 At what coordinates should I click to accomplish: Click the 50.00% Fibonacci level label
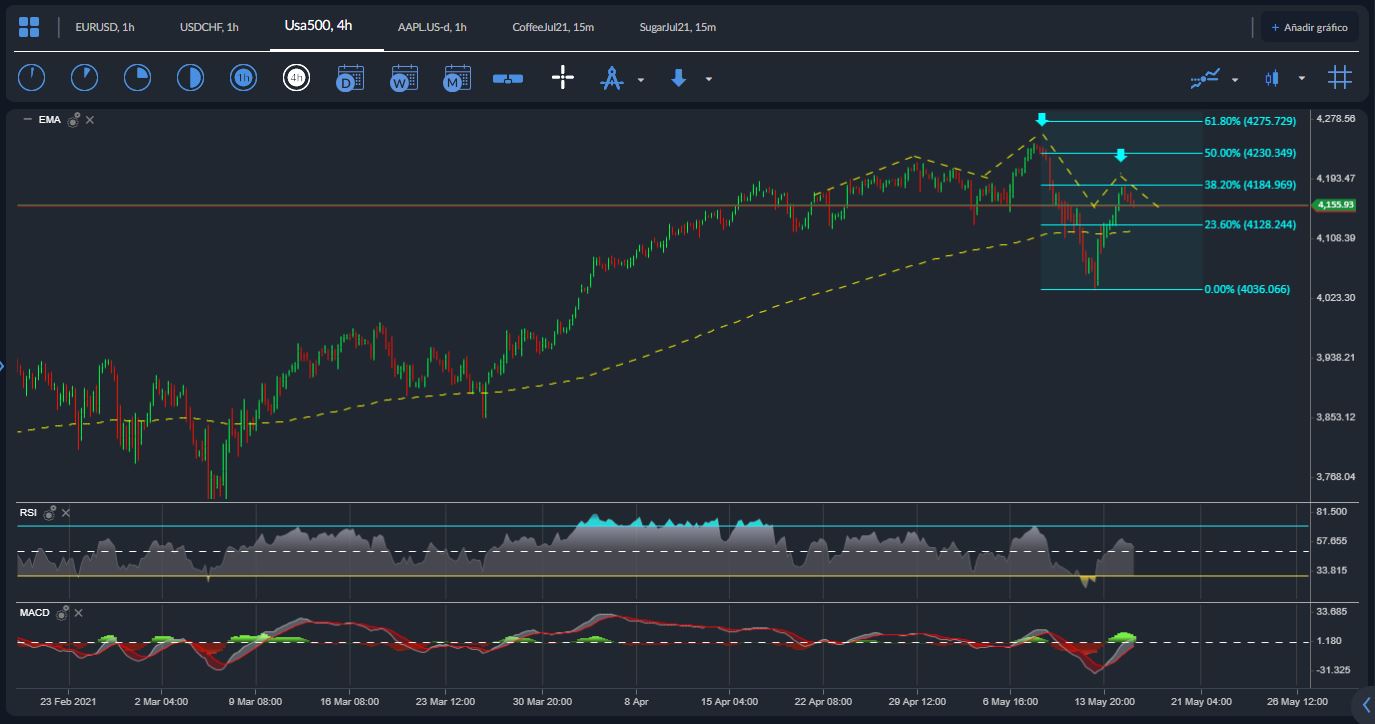(x=1250, y=153)
